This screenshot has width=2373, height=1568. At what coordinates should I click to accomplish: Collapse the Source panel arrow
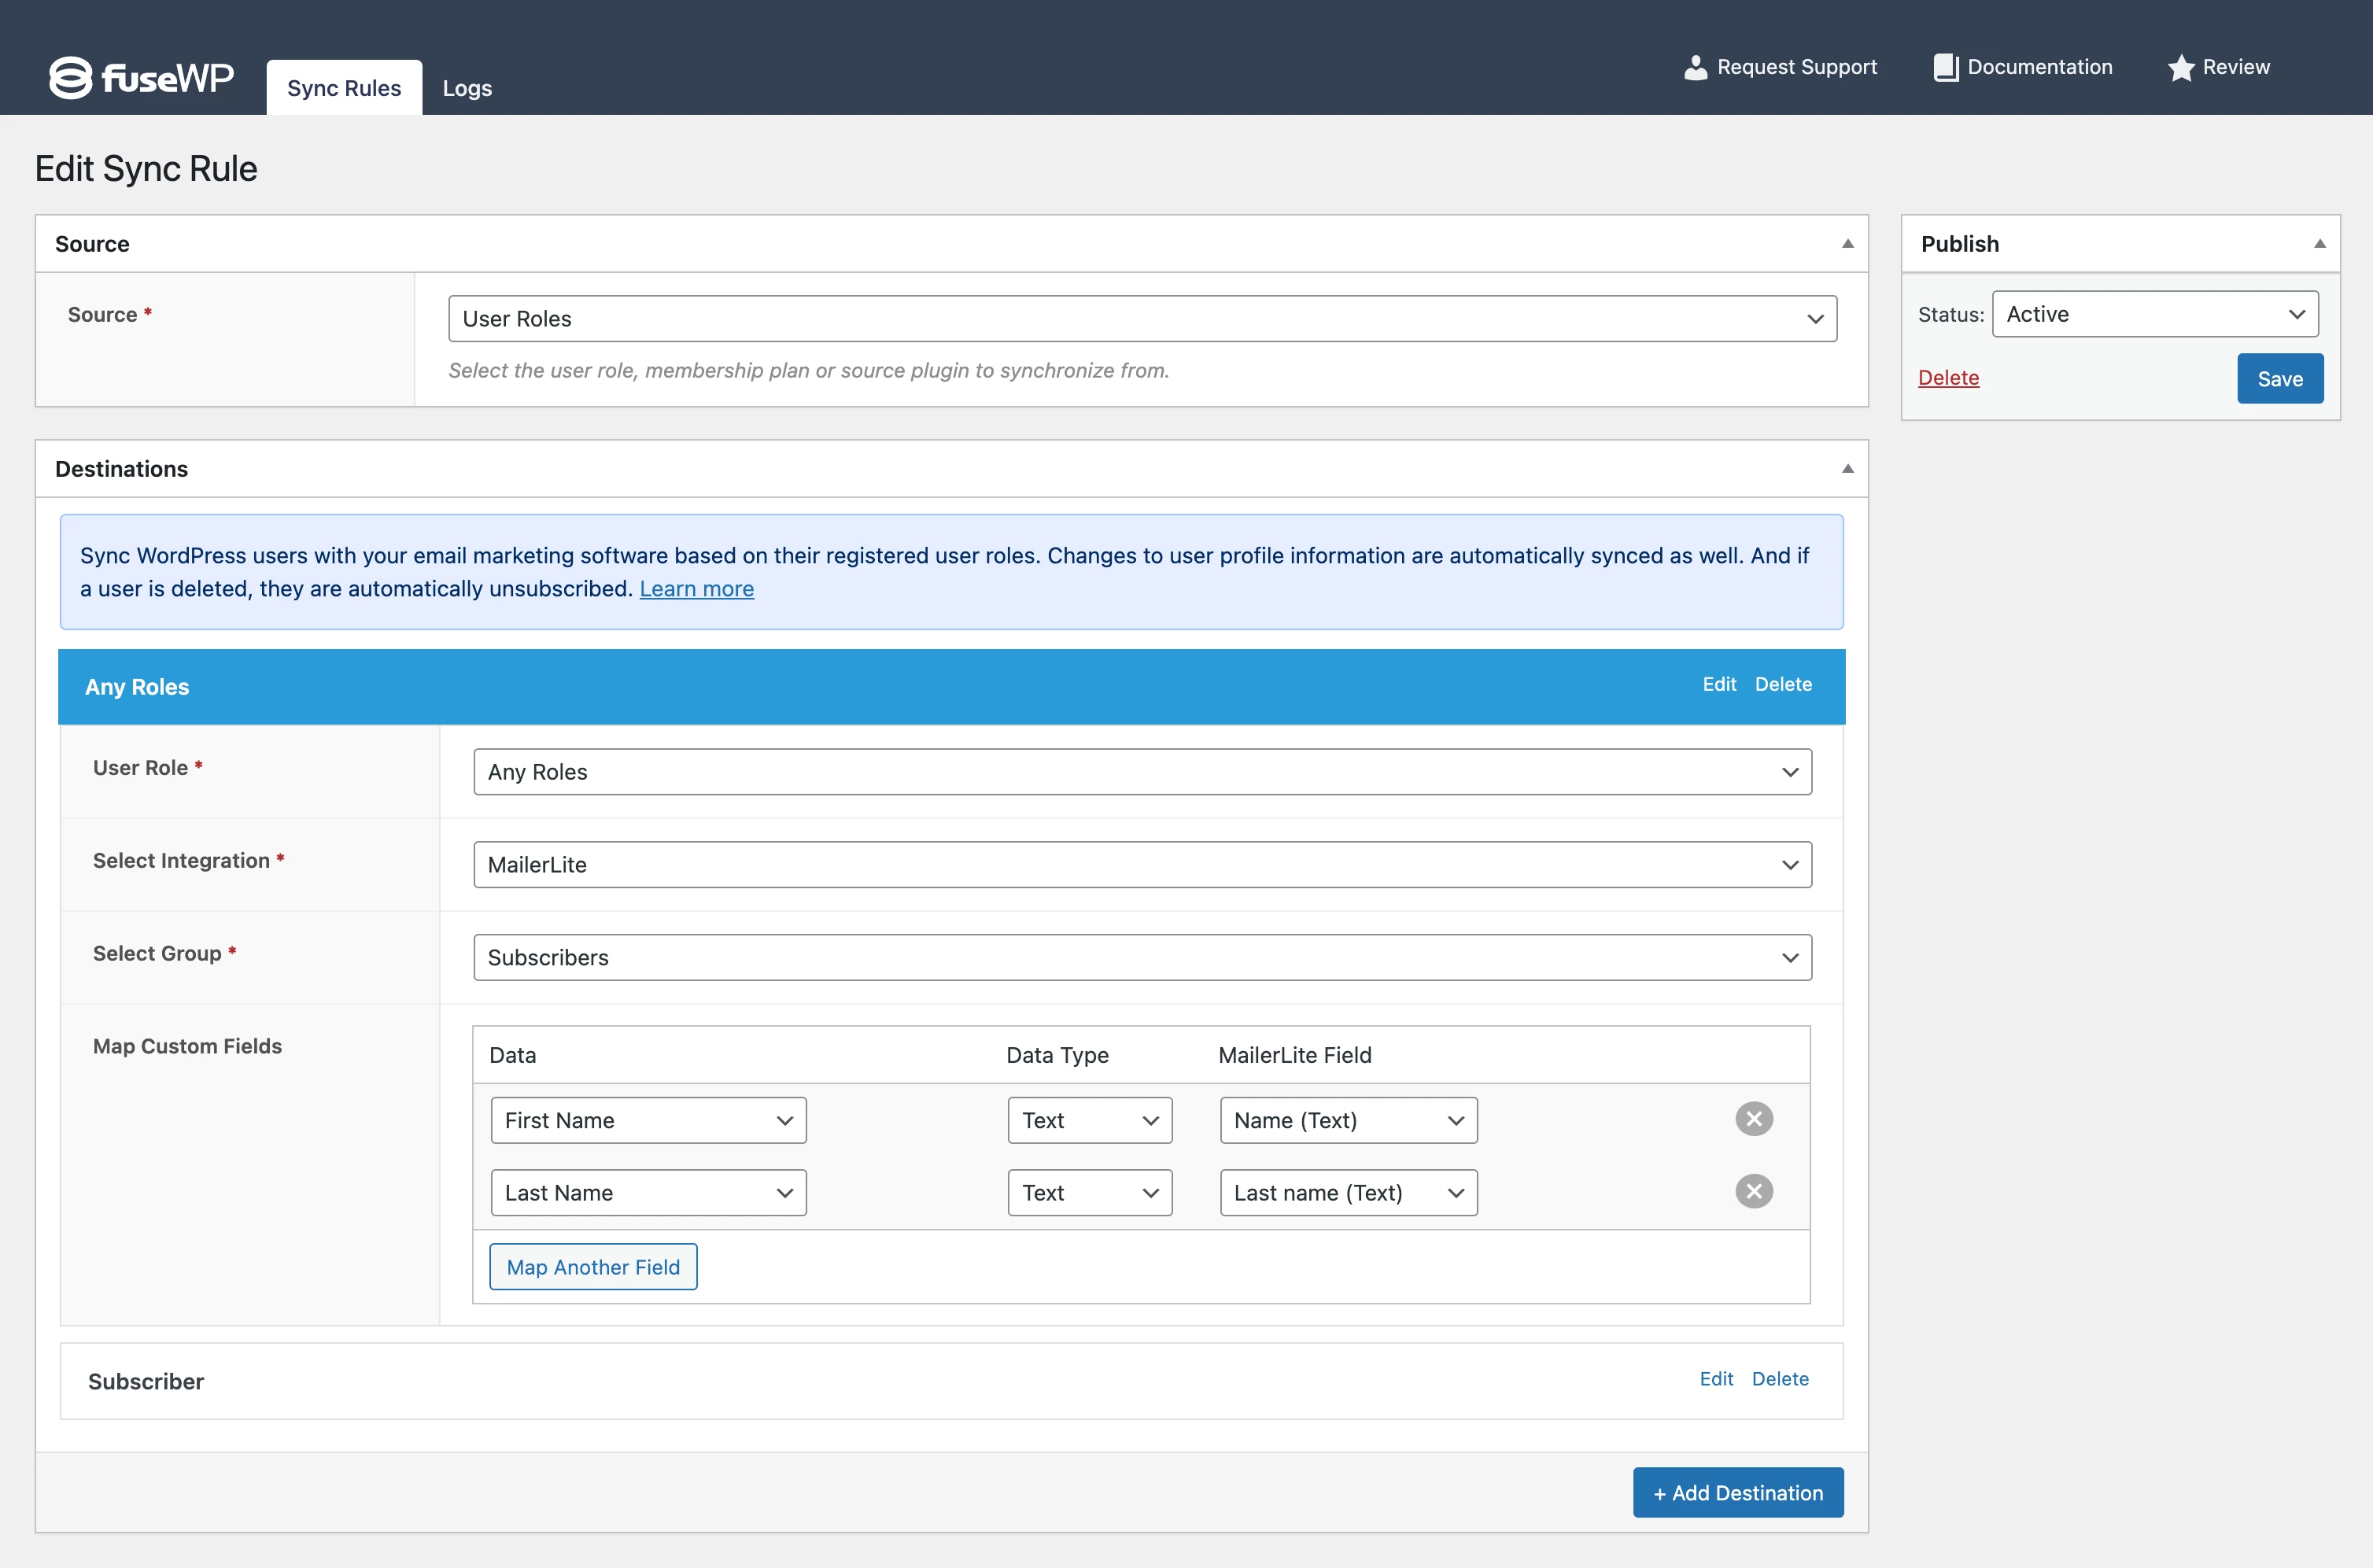(x=1847, y=244)
